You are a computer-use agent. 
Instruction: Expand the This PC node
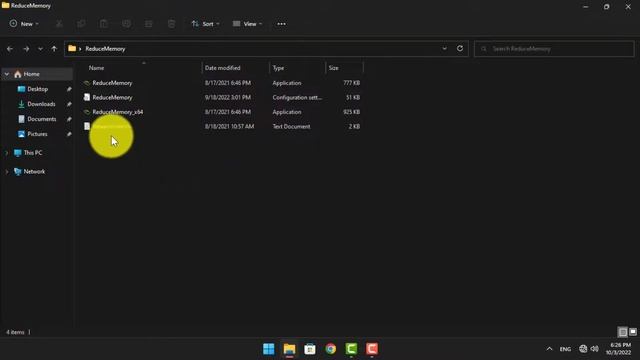point(7,153)
